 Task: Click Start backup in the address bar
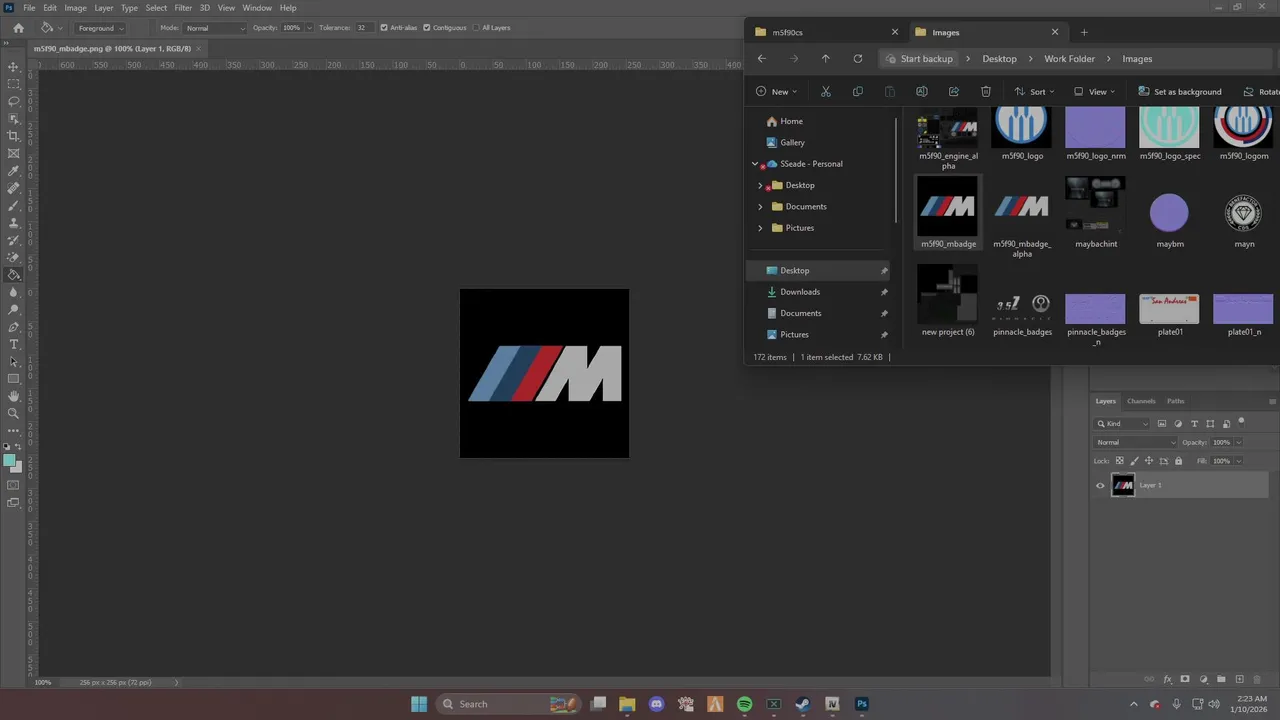coord(919,59)
